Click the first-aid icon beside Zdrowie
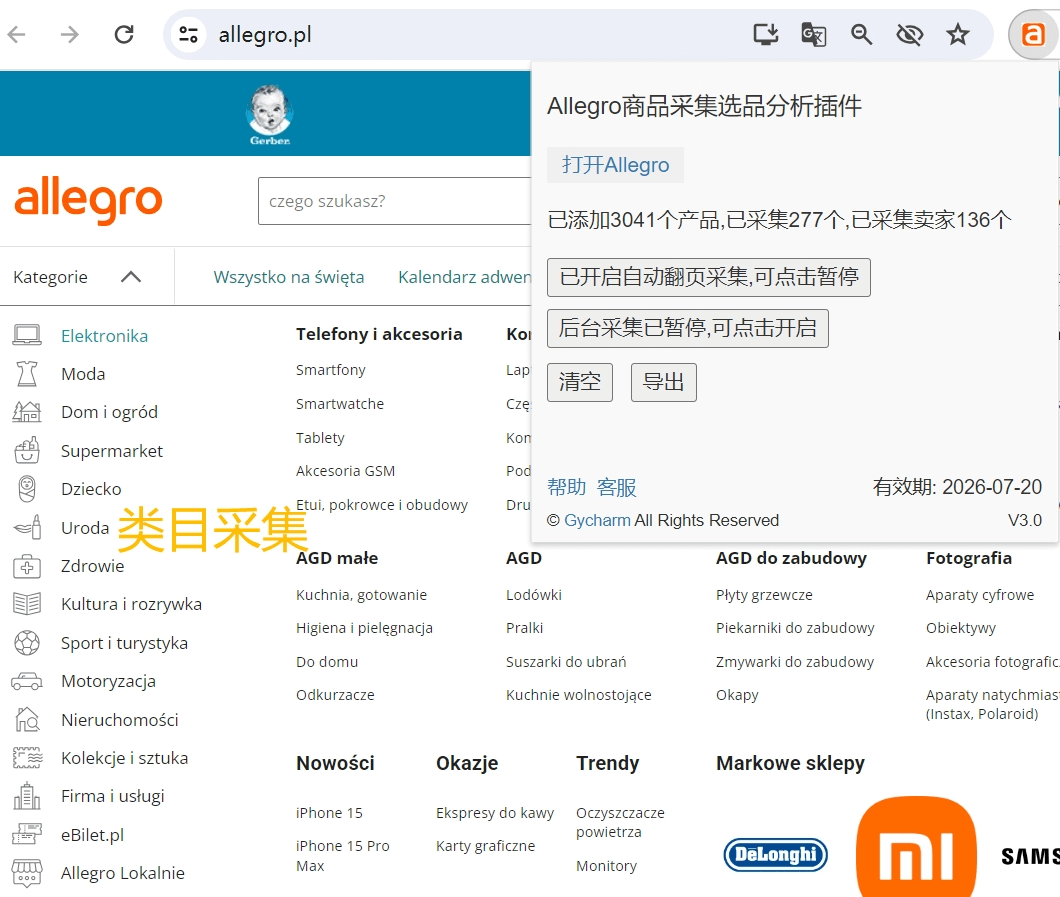 (27, 566)
